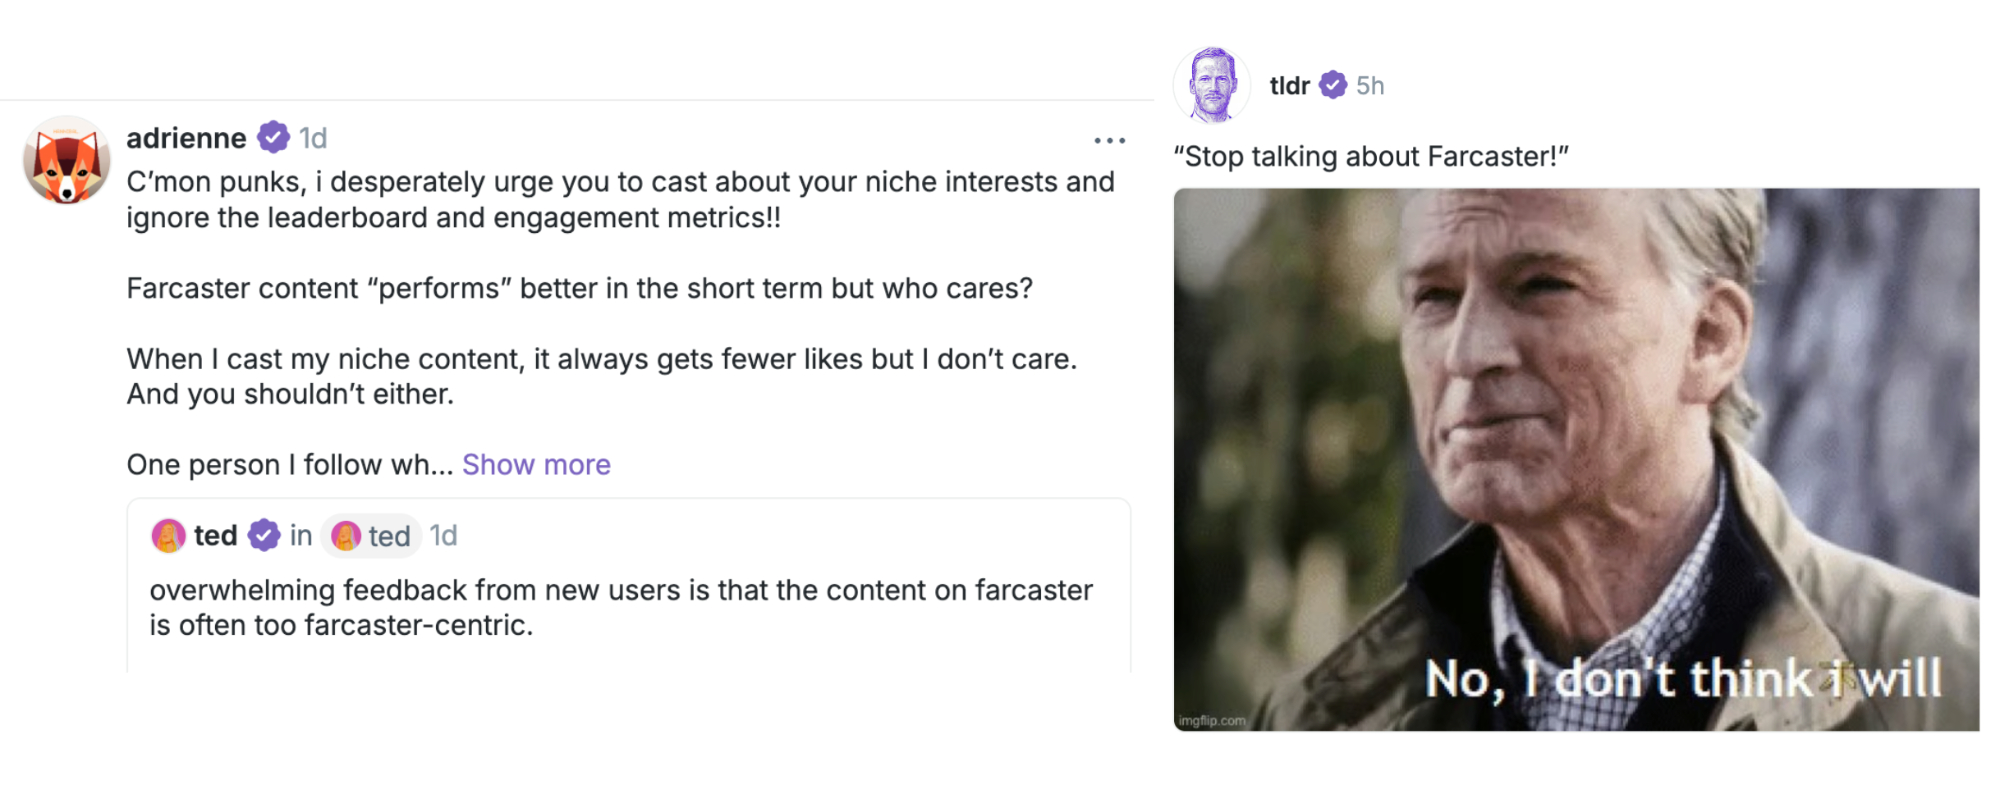The width and height of the screenshot is (2000, 794).
Task: Click the 1d timestamp on adrienne's cast
Action: pyautogui.click(x=313, y=137)
